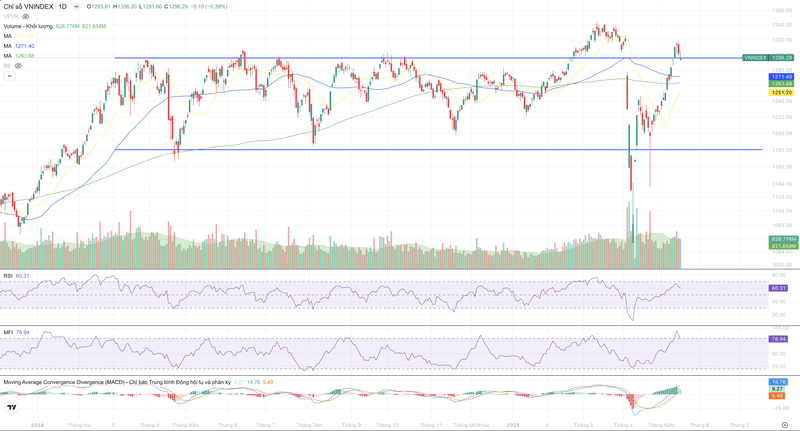Image resolution: width=800 pixels, height=431 pixels.
Task: Click the 1140.00 price axis label
Action: point(782,184)
